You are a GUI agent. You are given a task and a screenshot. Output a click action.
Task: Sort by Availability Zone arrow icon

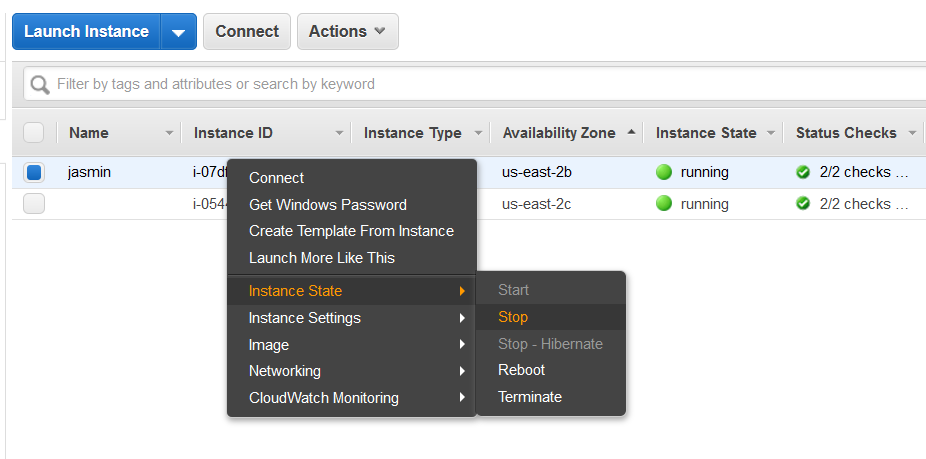pos(631,132)
